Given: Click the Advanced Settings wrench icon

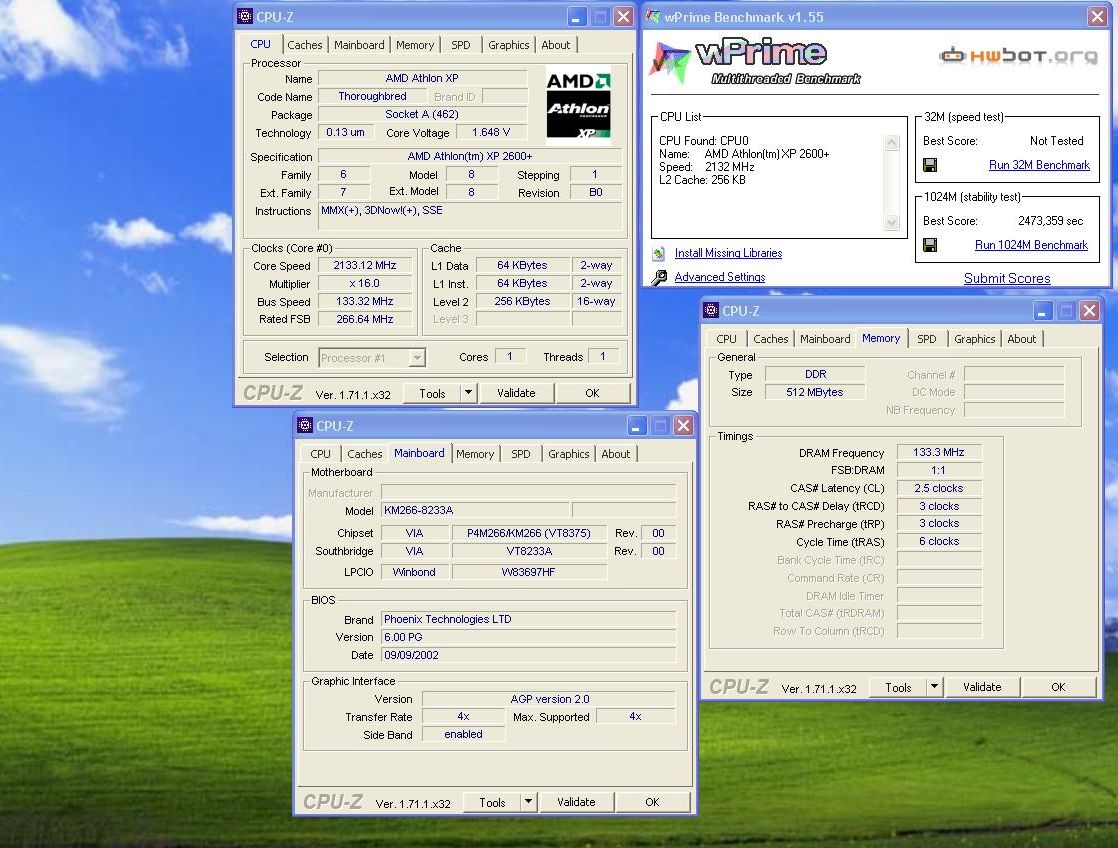Looking at the screenshot, I should coord(660,277).
